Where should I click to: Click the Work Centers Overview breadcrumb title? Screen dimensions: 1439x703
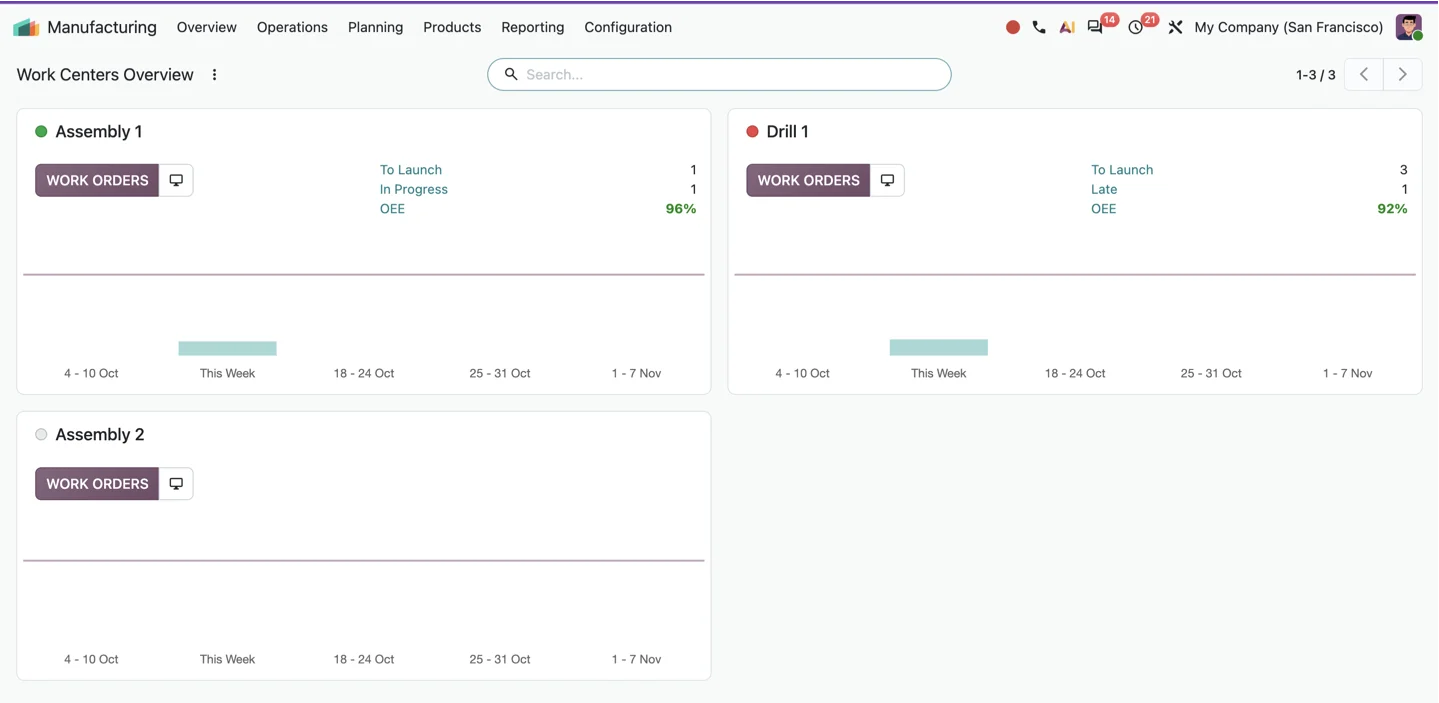tap(105, 75)
